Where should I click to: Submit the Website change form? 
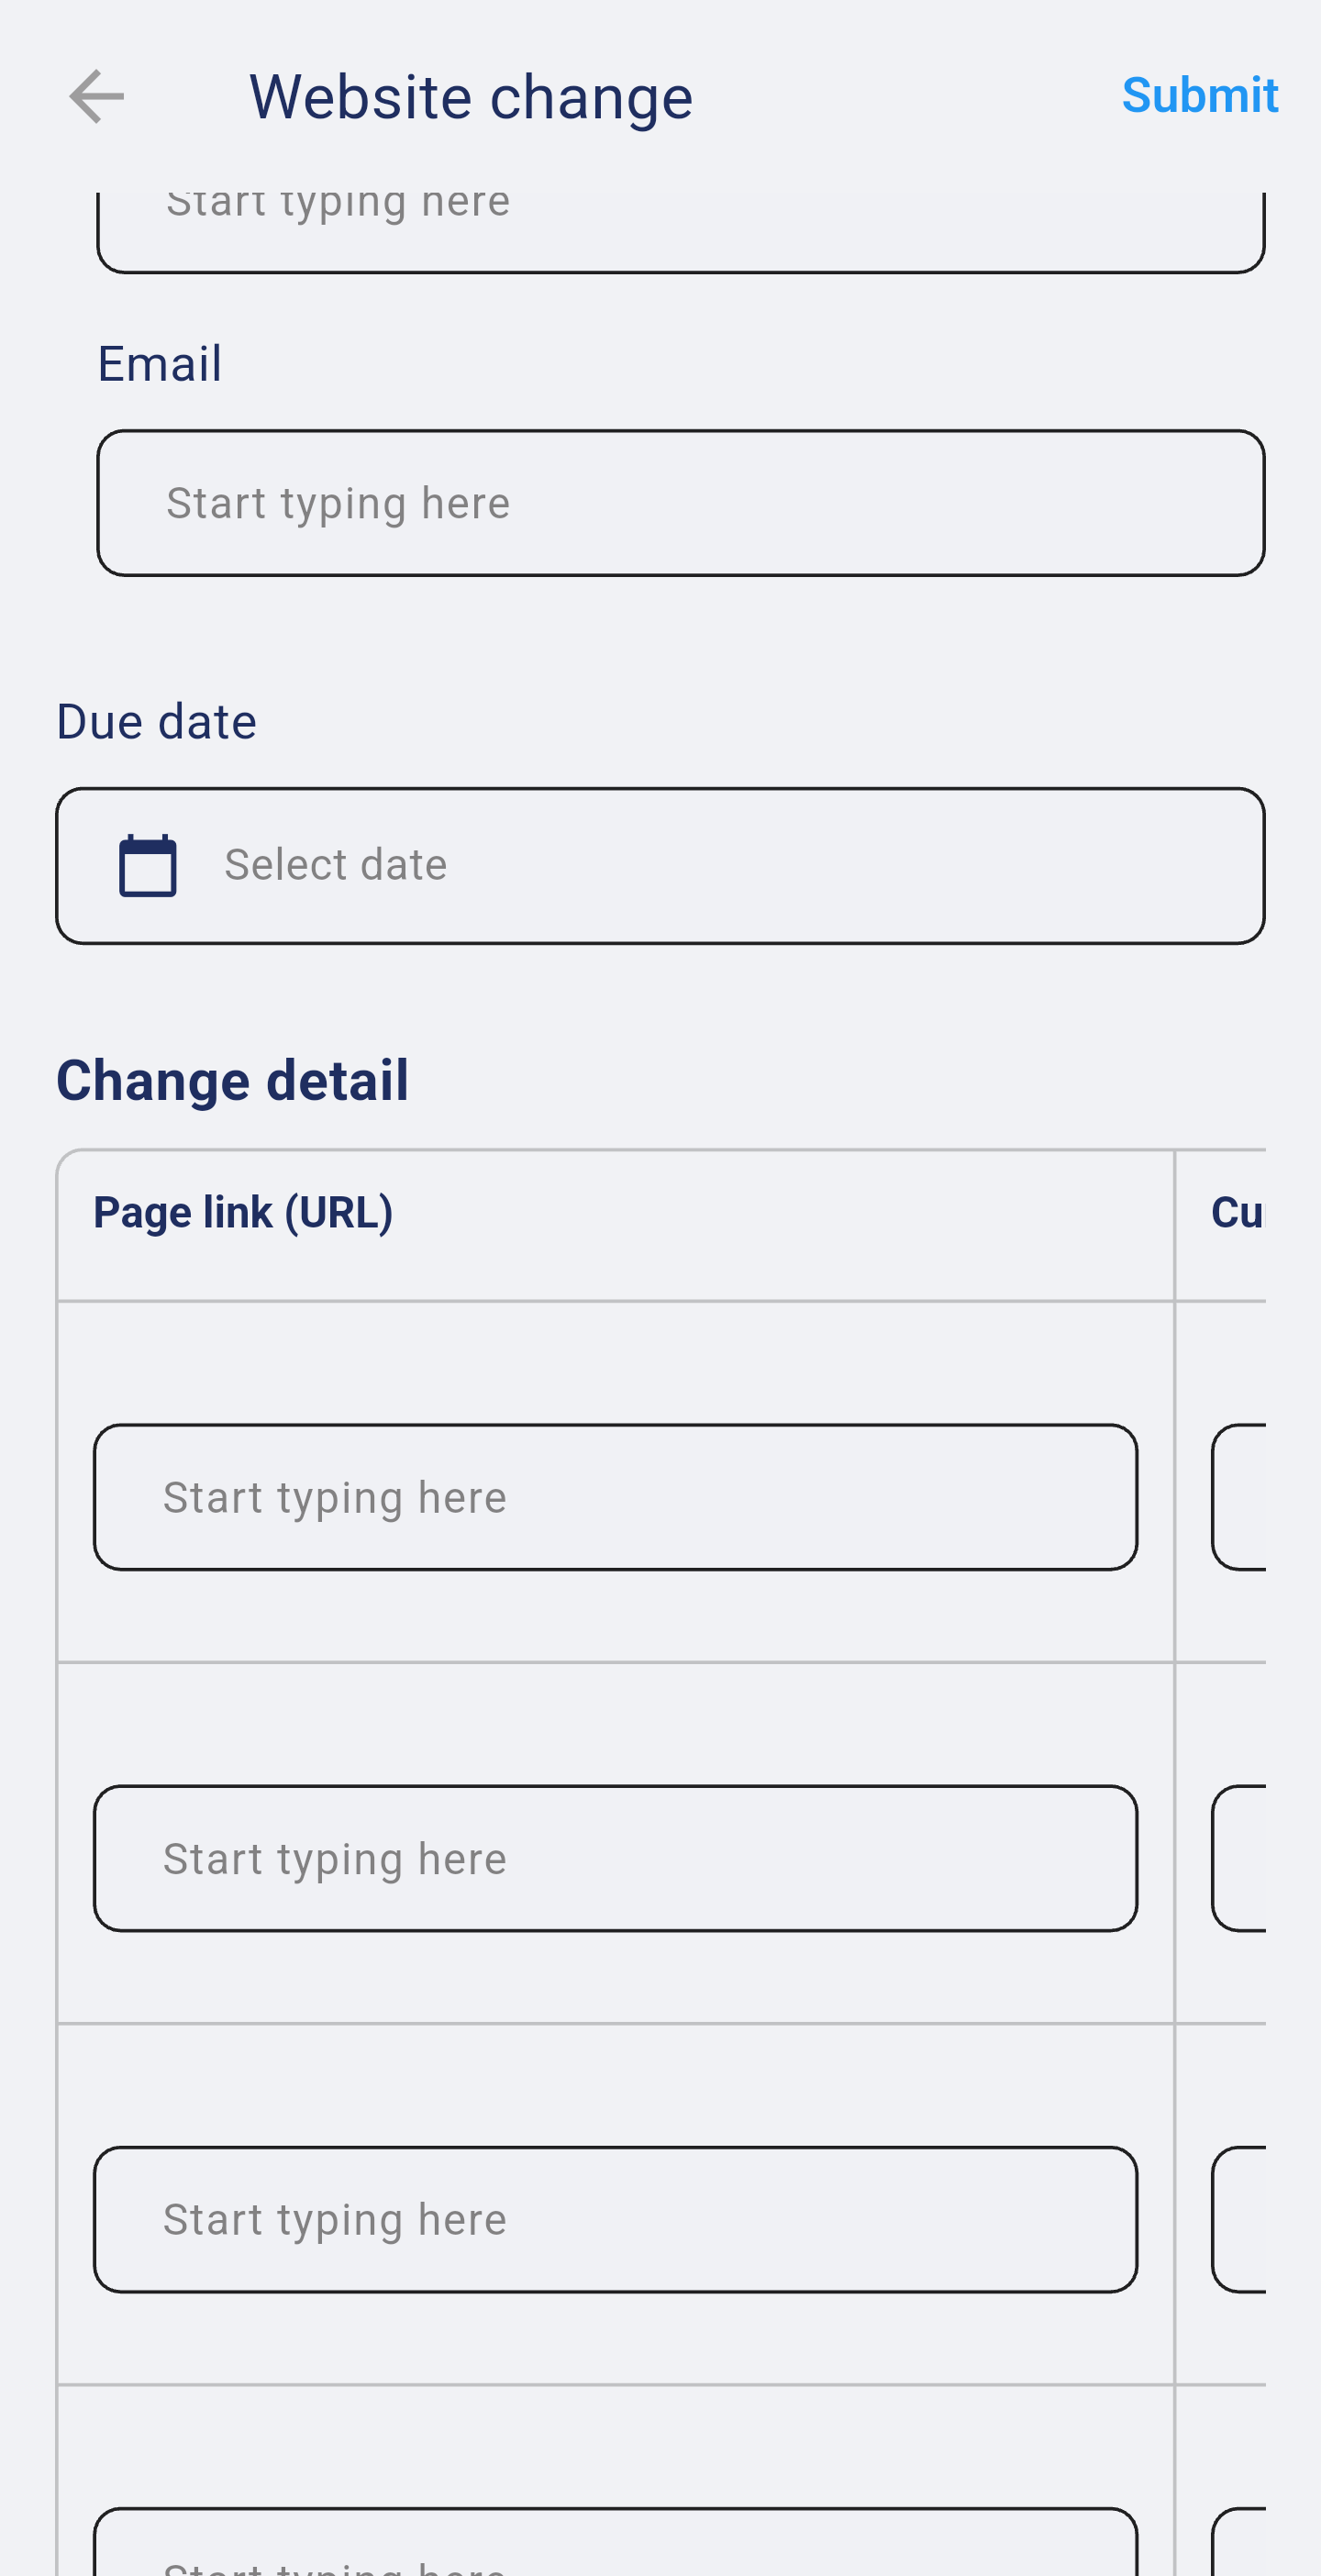[1199, 96]
